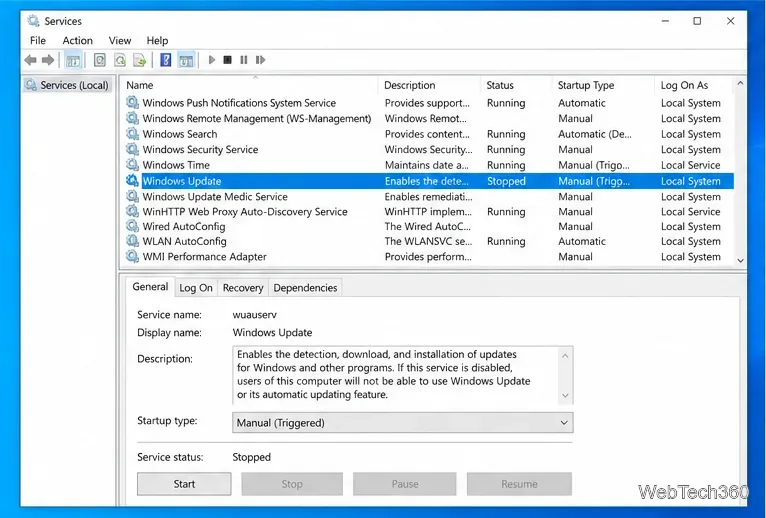The width and height of the screenshot is (766, 518).
Task: Select Wired AutoConfig service name
Action: point(184,227)
